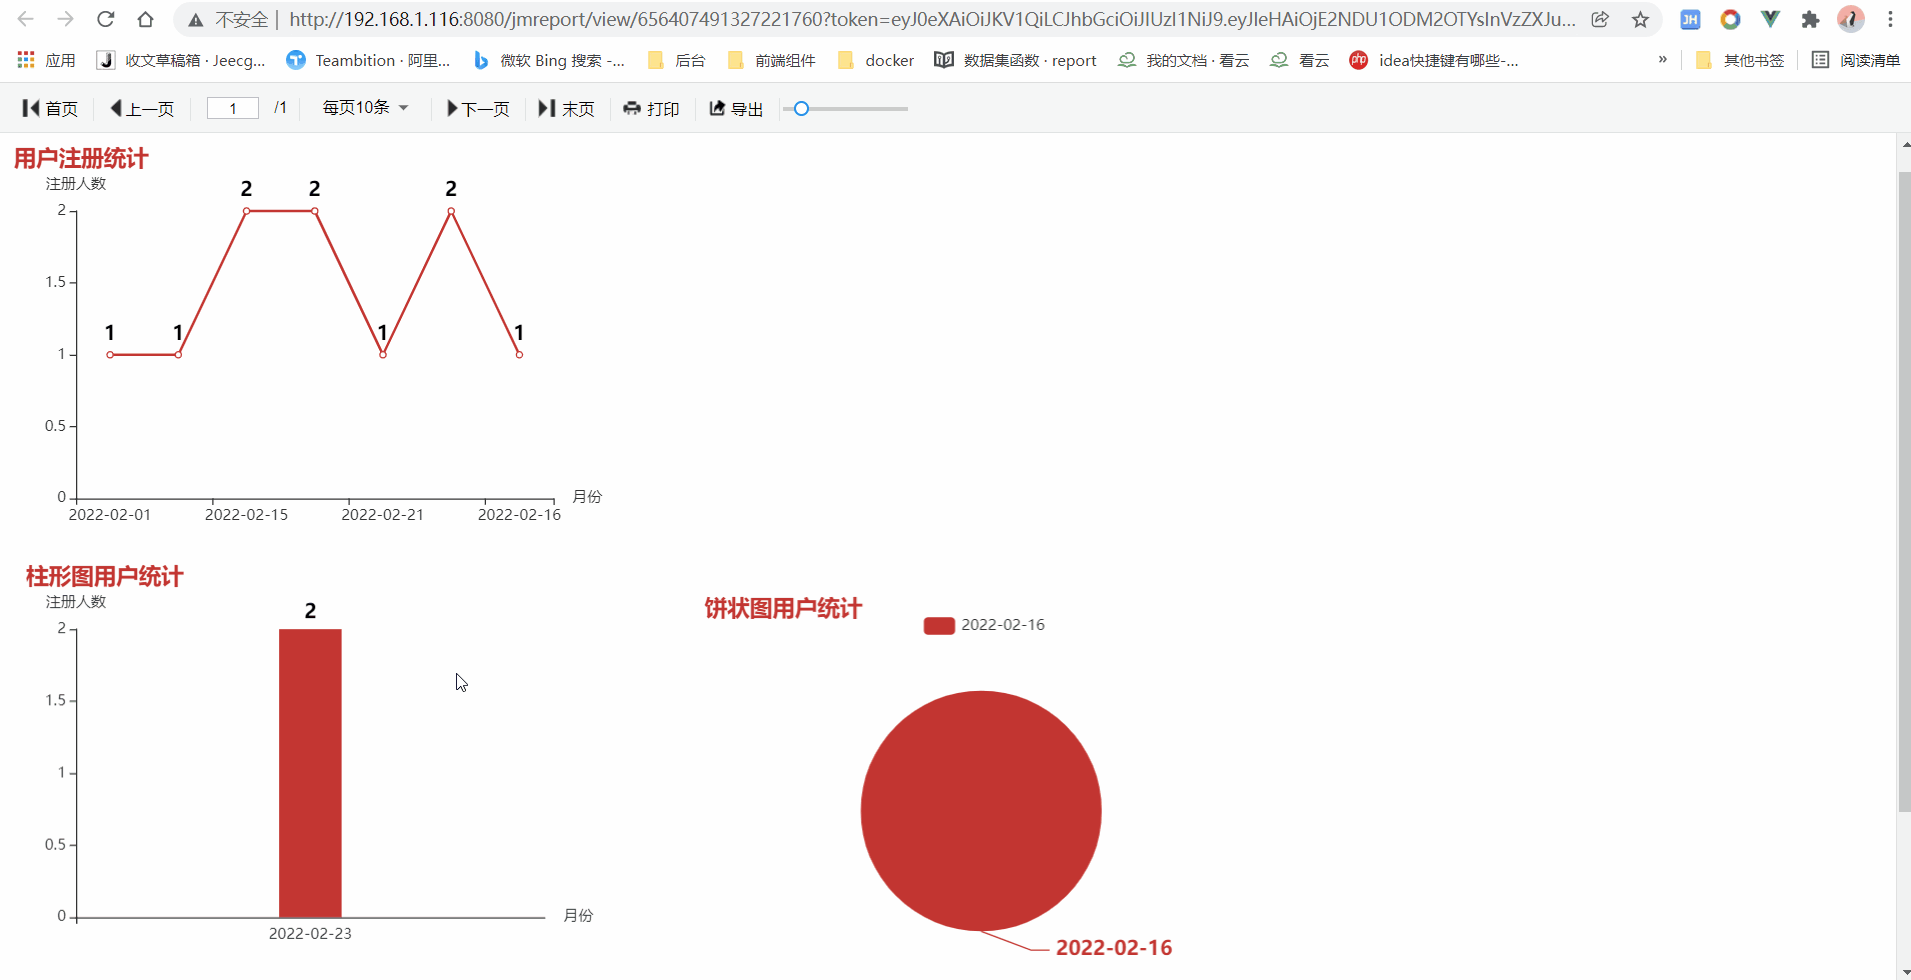Open the colorful circle extension icon
This screenshot has width=1911, height=980.
click(x=1730, y=19)
